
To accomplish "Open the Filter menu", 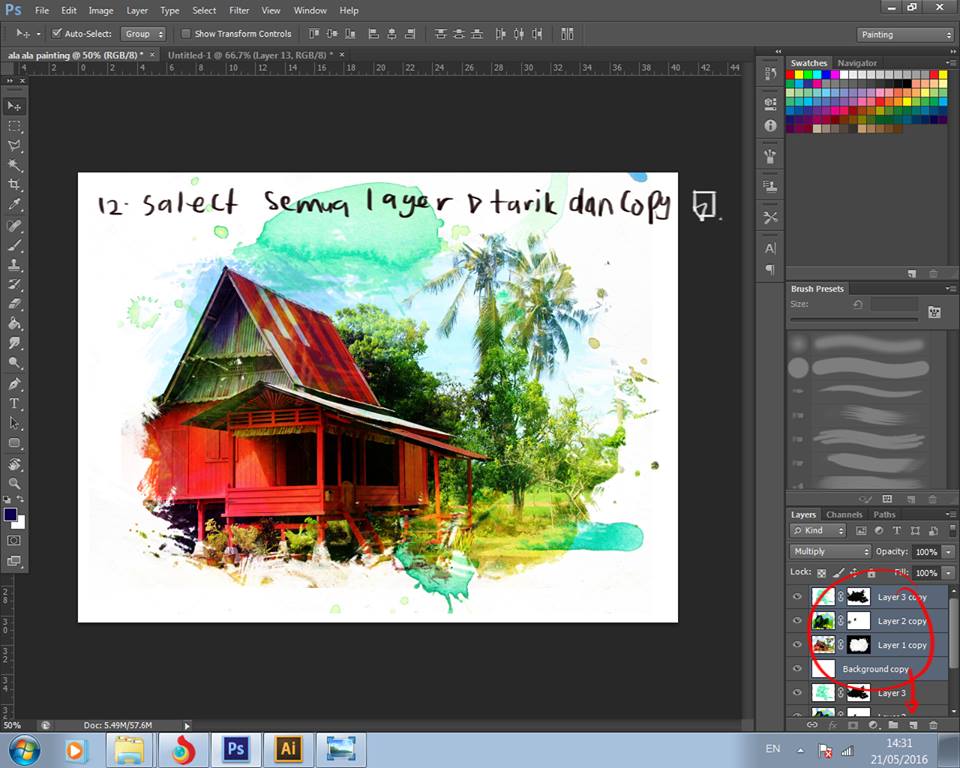I will coord(239,10).
